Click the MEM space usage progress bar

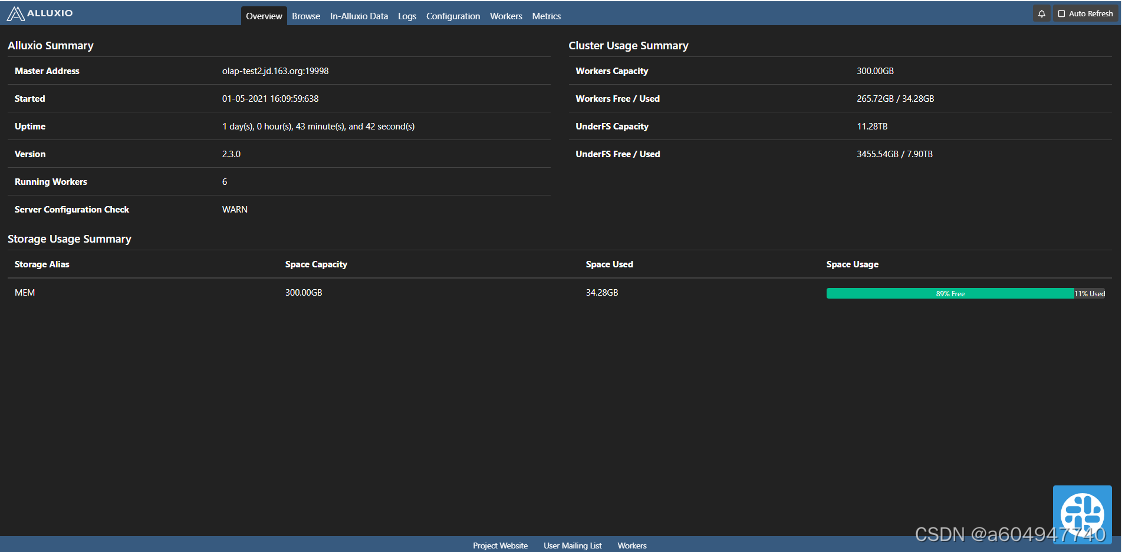965,294
